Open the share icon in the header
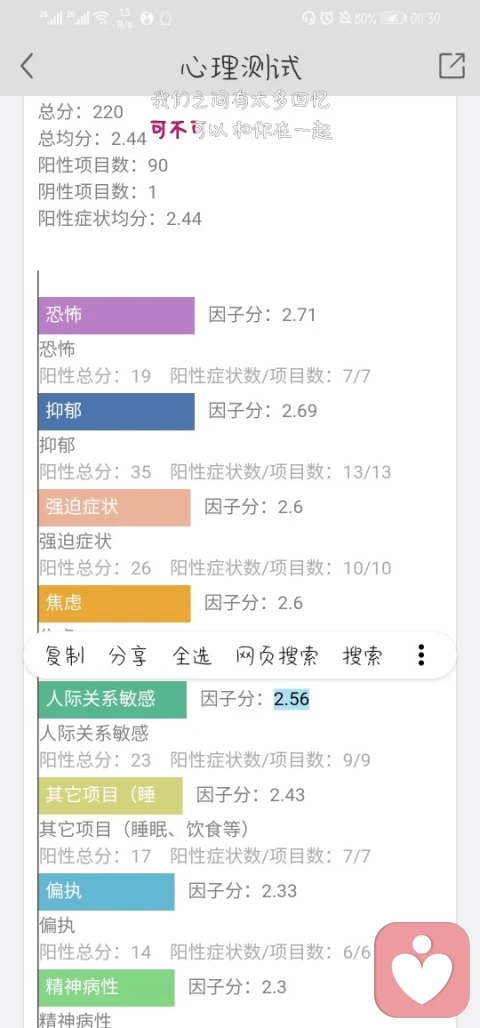This screenshot has height=1028, width=480. 452,66
